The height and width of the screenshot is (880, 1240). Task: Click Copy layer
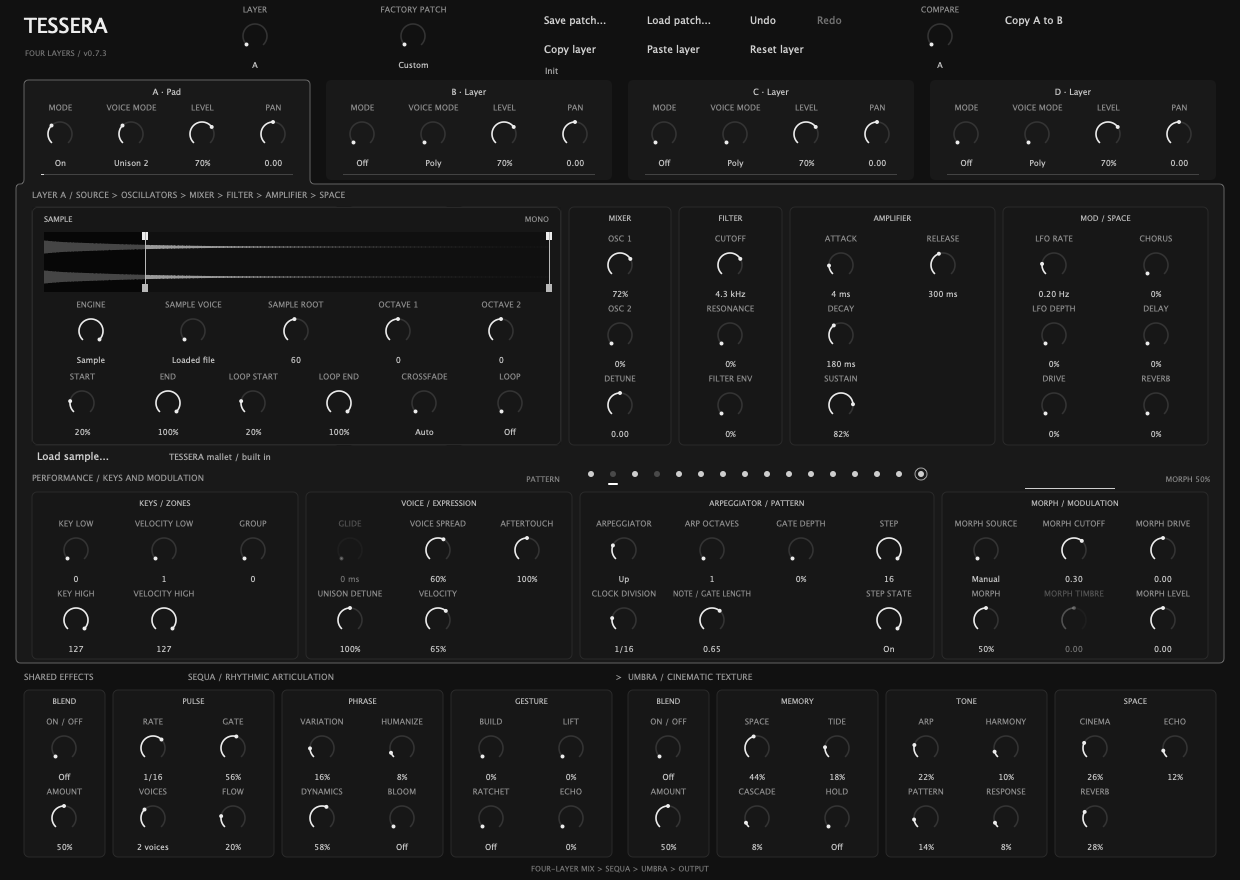coord(569,49)
